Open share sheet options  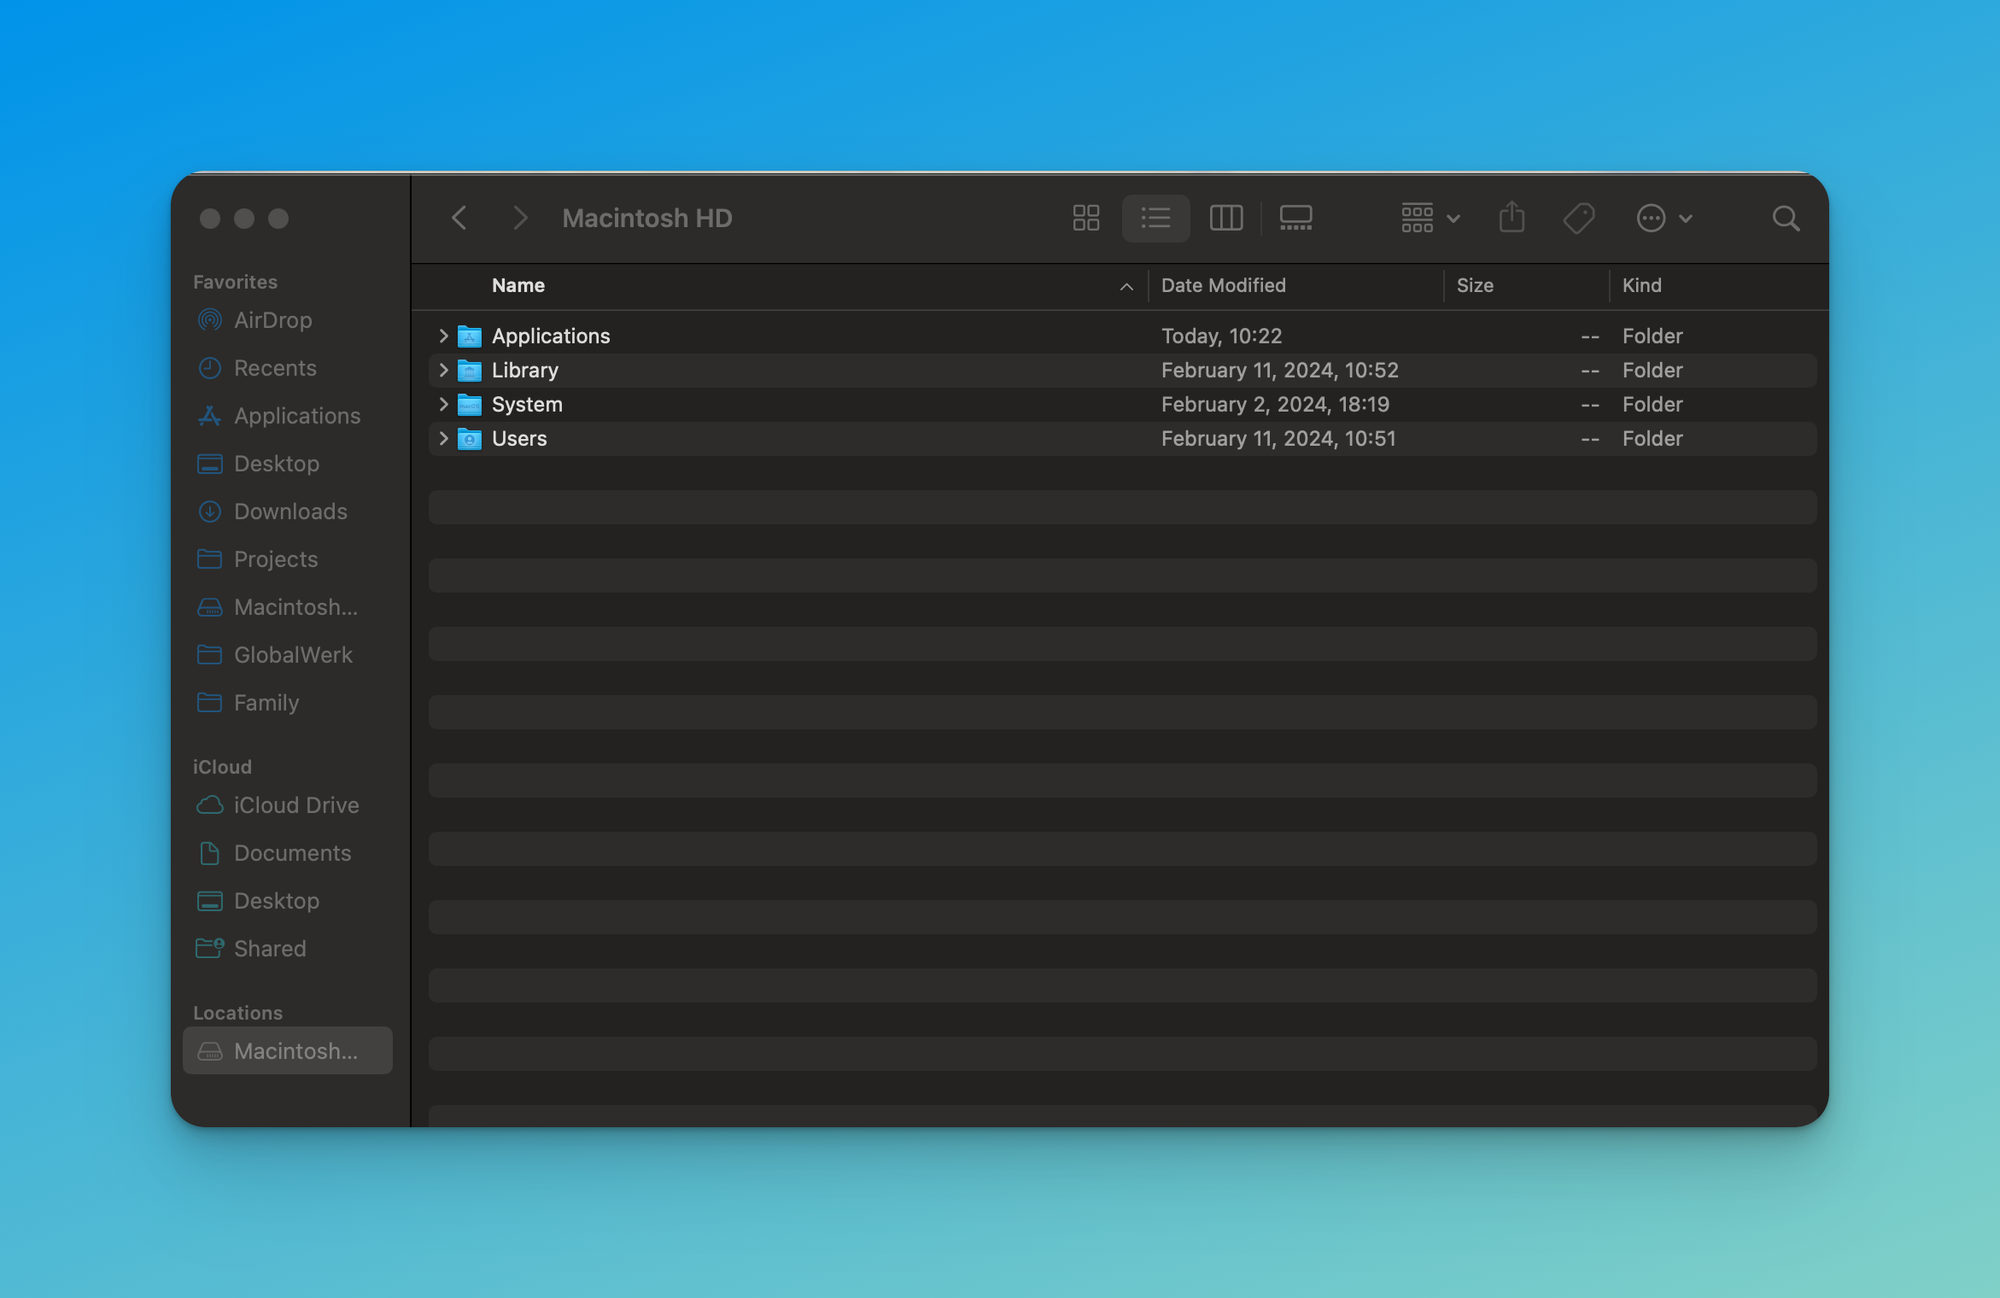1512,217
